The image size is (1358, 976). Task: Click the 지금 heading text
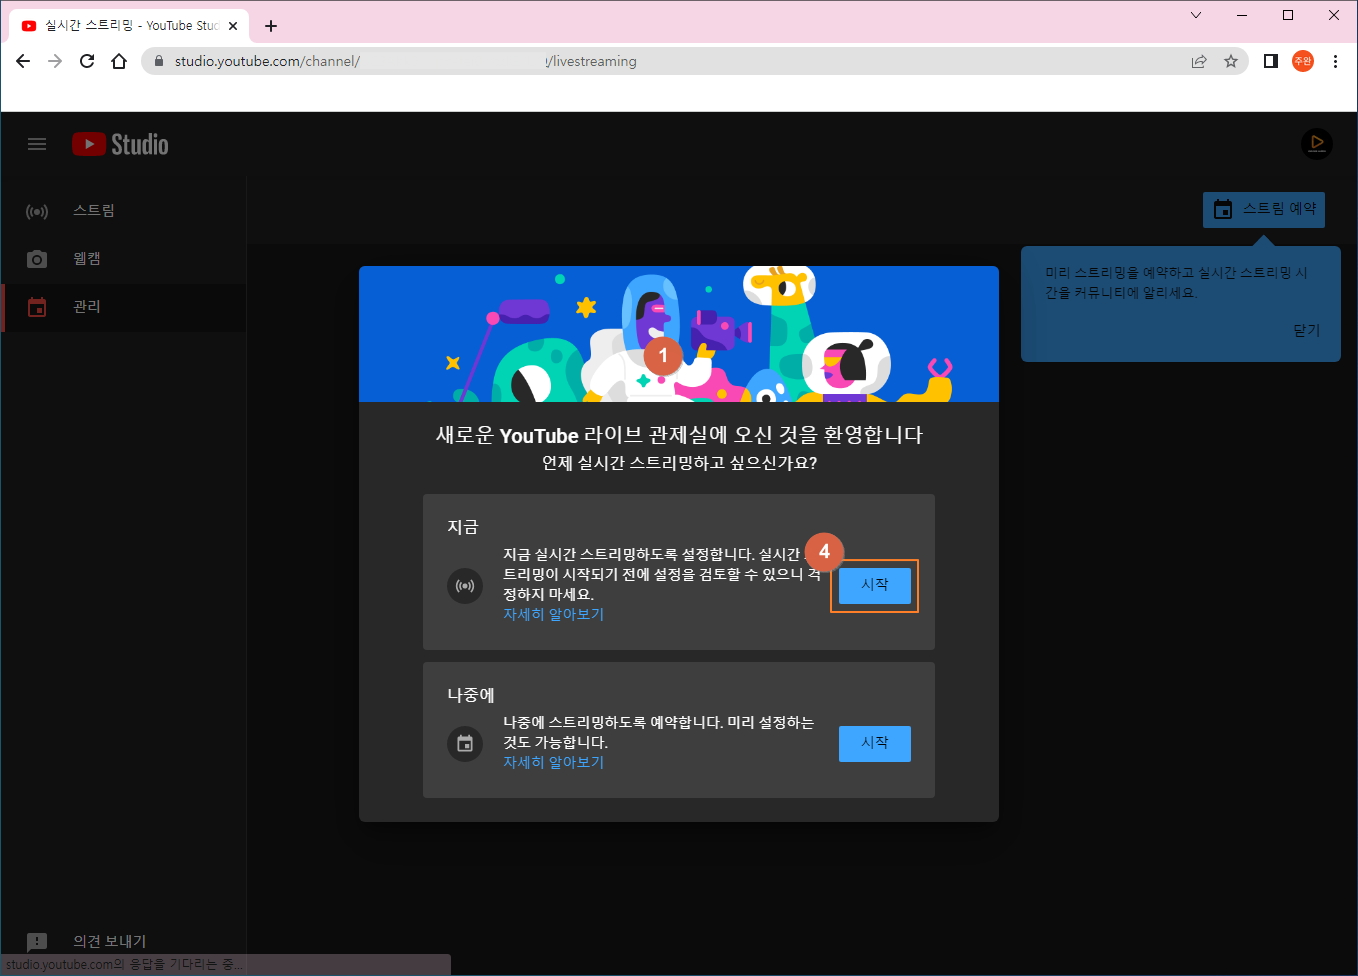pos(463,527)
